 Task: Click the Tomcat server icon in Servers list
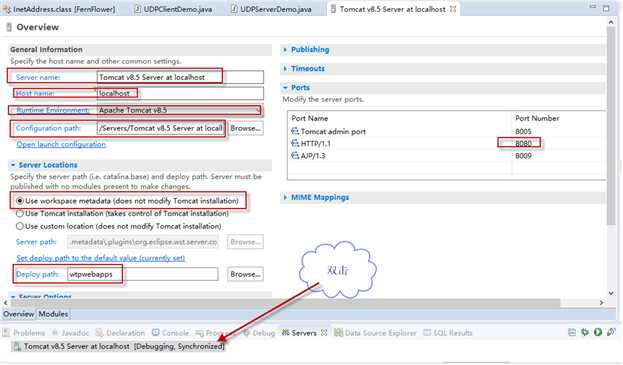coord(17,347)
